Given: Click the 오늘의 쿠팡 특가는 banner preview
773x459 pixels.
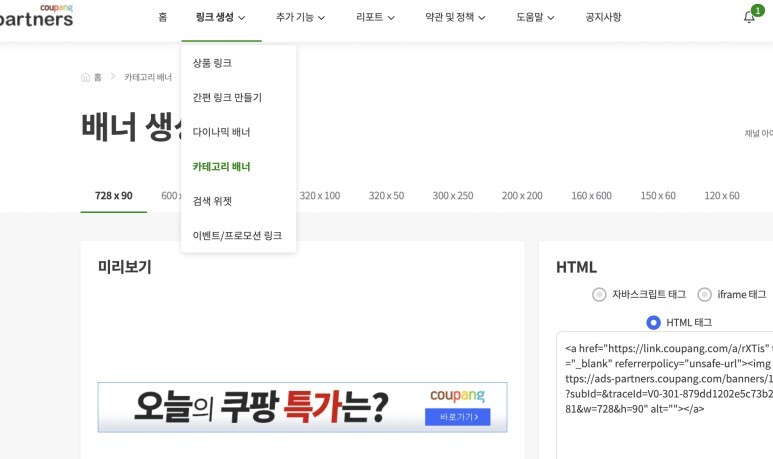Looking at the screenshot, I should pyautogui.click(x=303, y=407).
